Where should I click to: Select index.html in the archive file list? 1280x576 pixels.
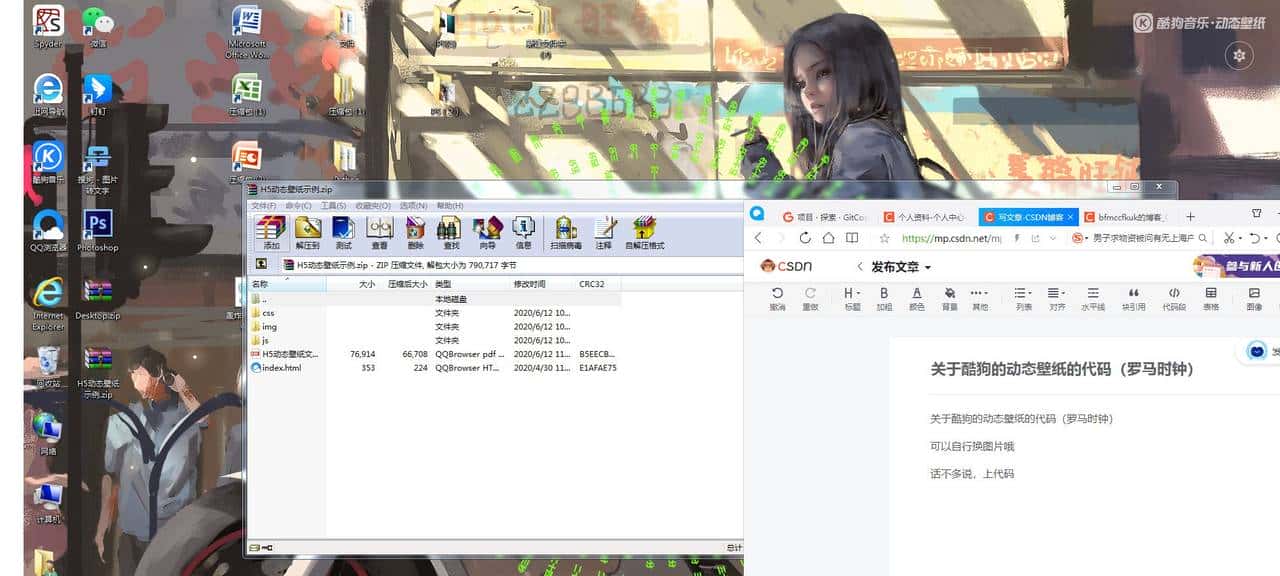coord(281,368)
